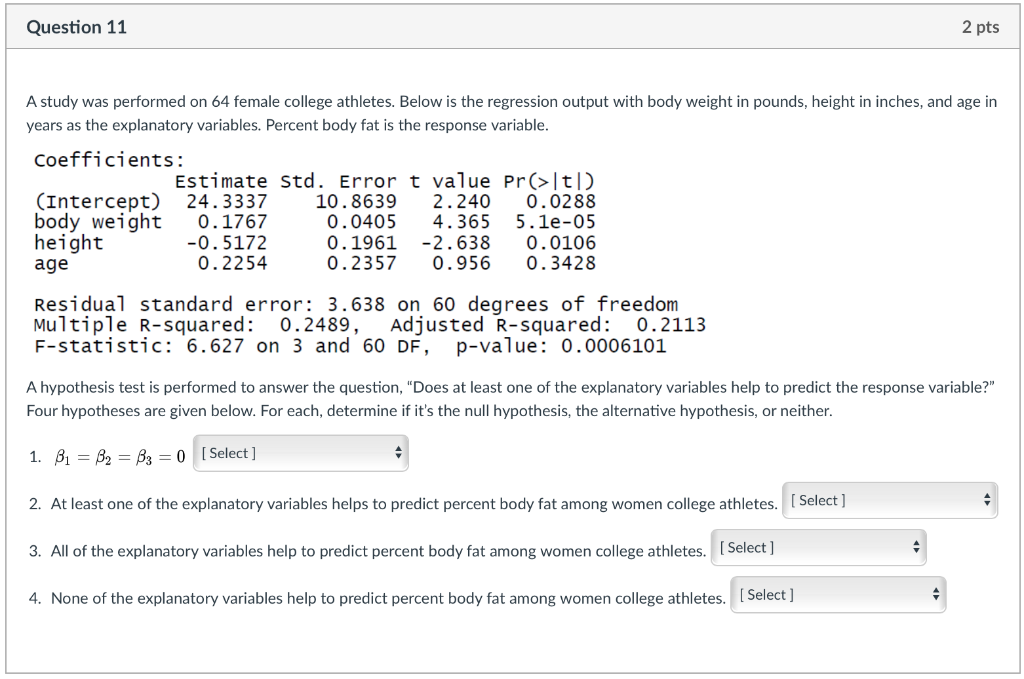Open the dropdown for hypothesis statement 2
Screen dimensions: 1024x679
click(888, 499)
